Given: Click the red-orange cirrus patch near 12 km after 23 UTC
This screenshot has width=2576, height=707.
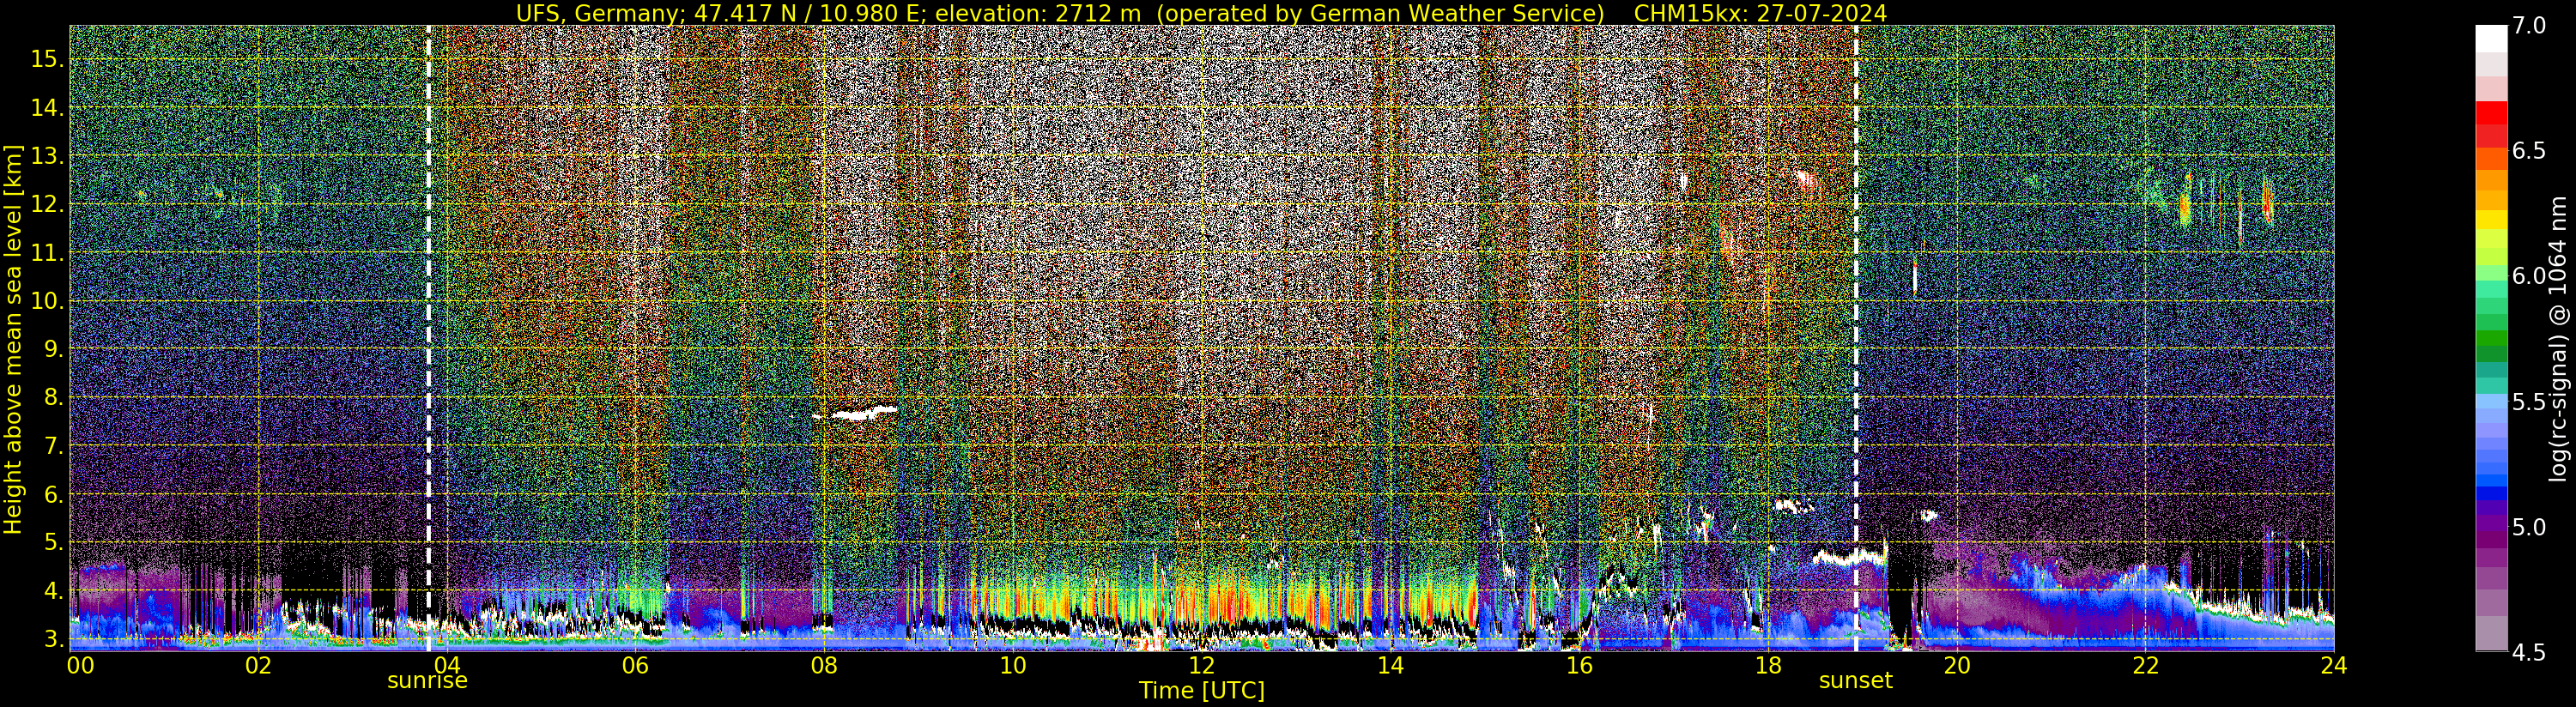Looking at the screenshot, I should coord(2268,202).
